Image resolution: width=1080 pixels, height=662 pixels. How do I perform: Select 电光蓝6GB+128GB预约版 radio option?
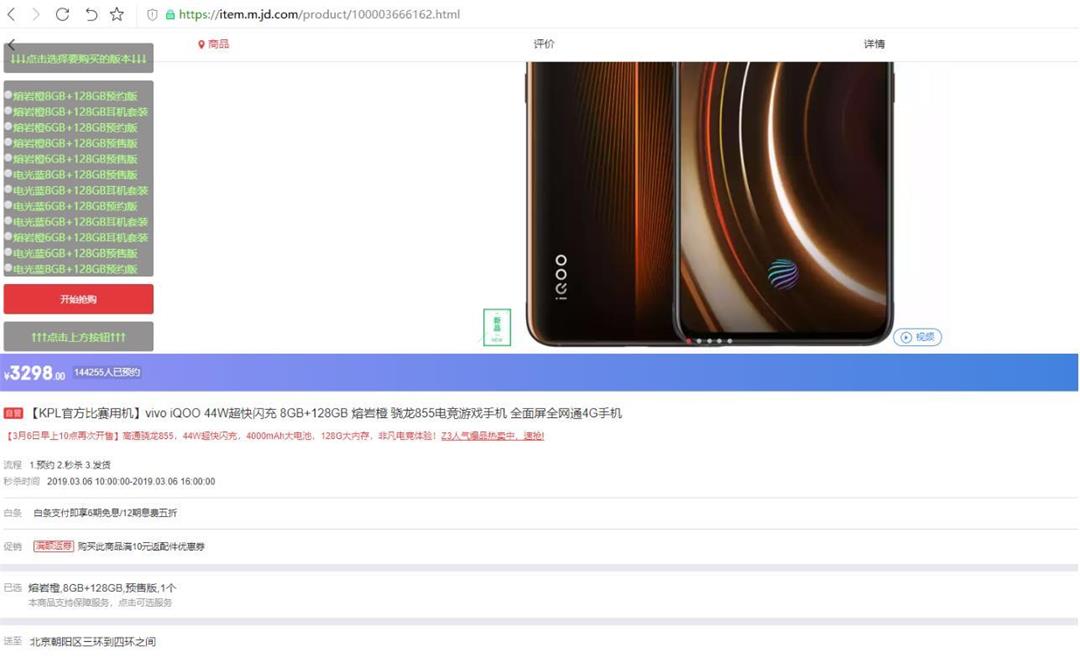pyautogui.click(x=8, y=205)
